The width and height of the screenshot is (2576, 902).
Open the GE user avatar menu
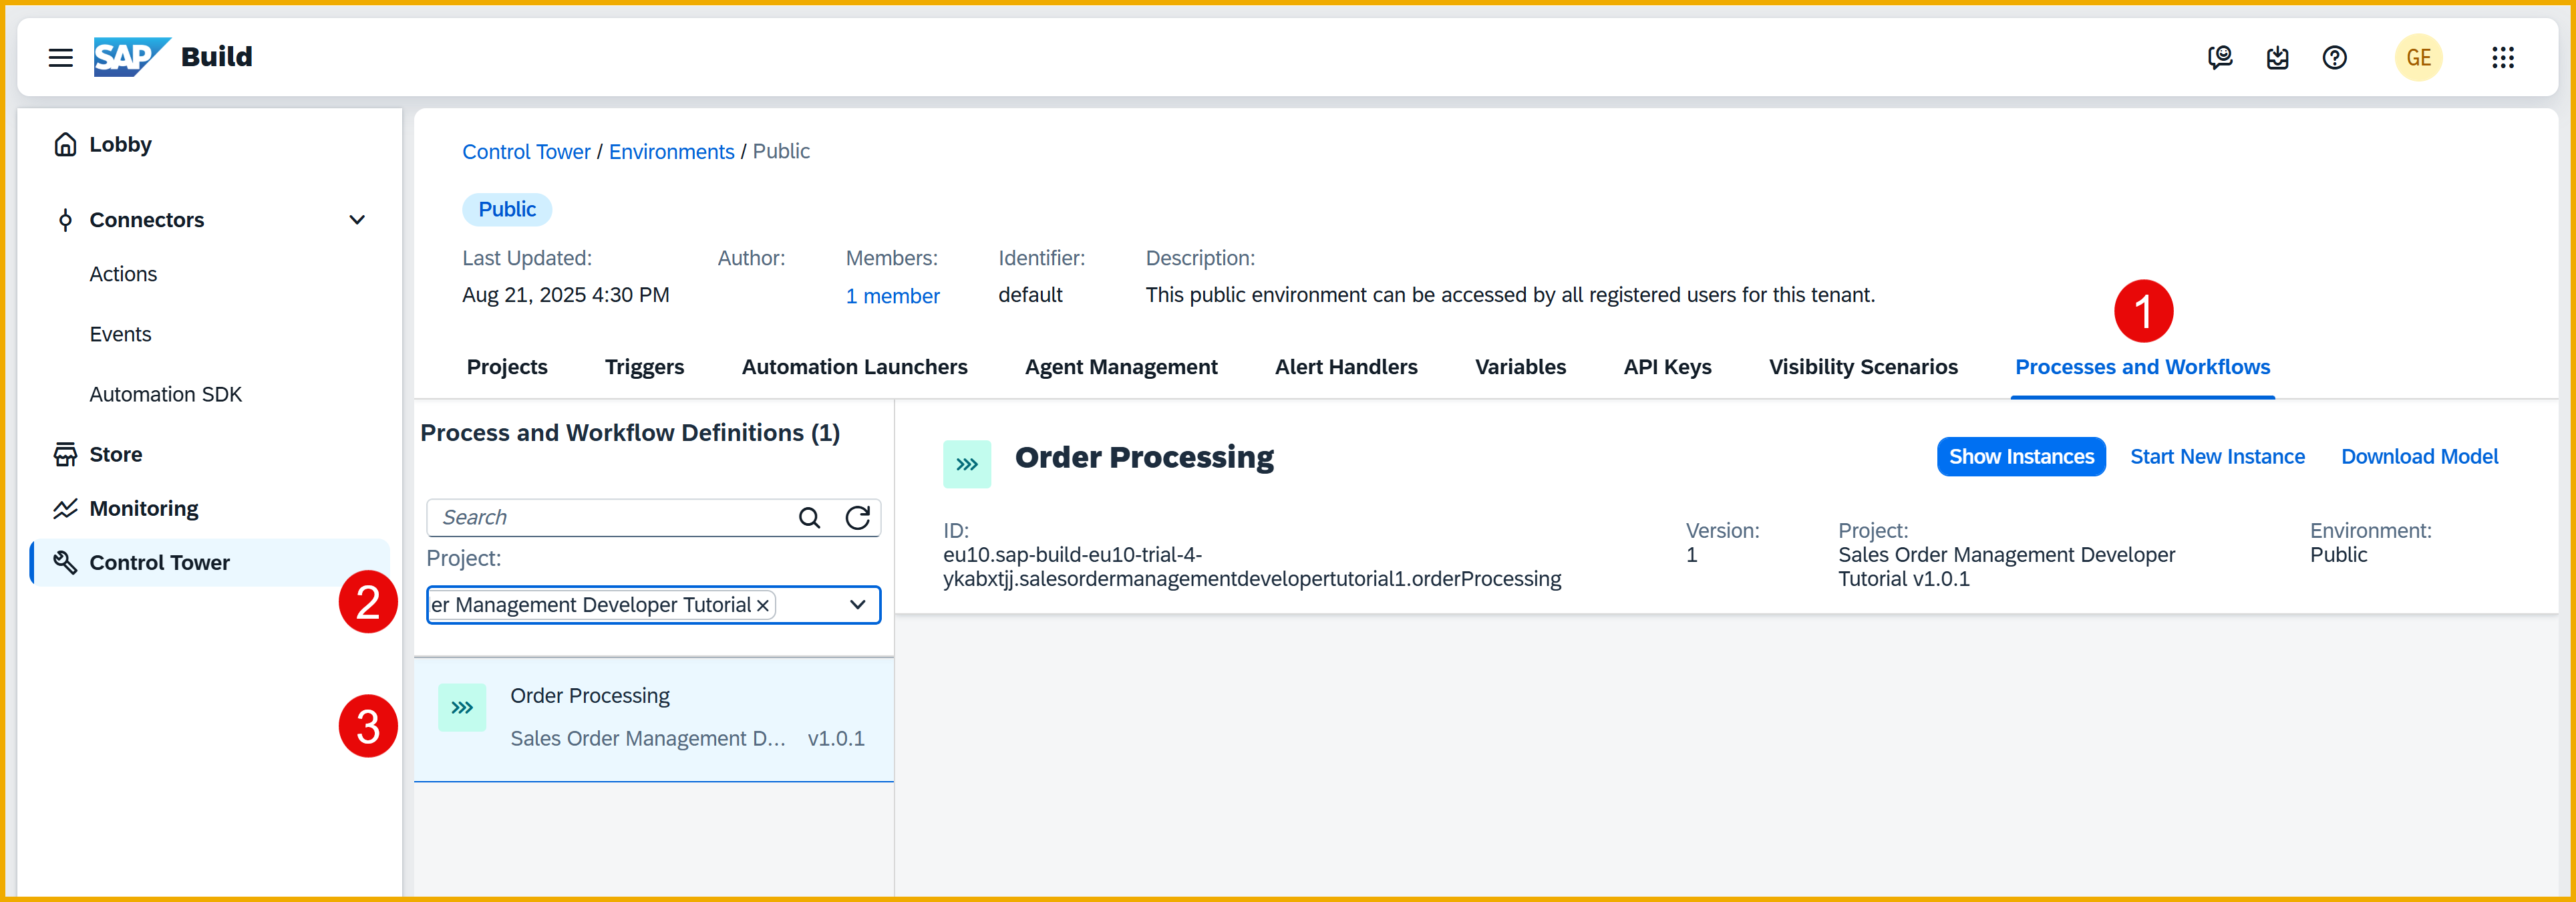(2418, 57)
